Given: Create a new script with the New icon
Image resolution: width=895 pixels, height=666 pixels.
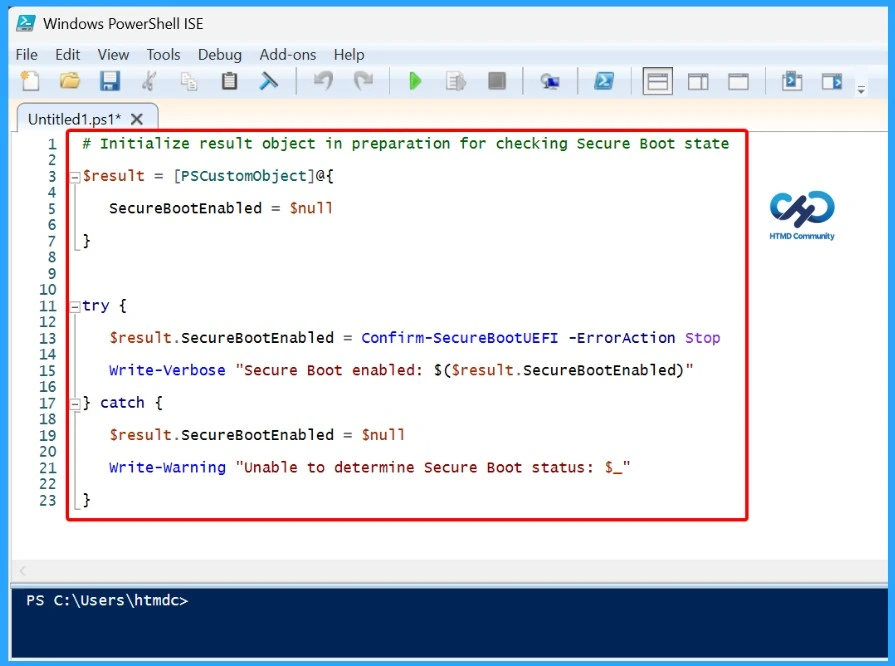Looking at the screenshot, I should pyautogui.click(x=29, y=81).
